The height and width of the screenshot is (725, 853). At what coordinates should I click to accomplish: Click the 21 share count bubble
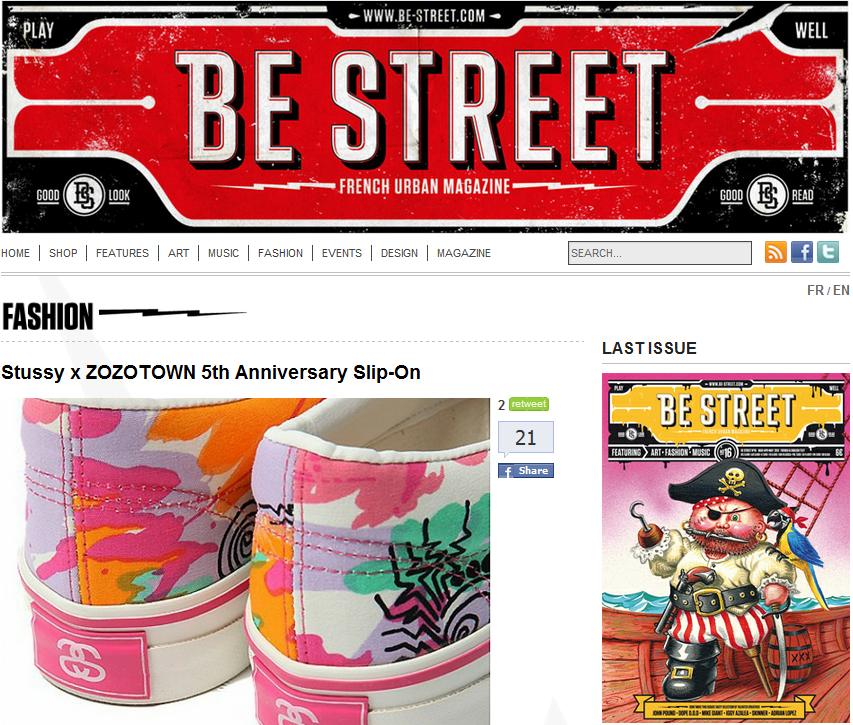pos(526,438)
